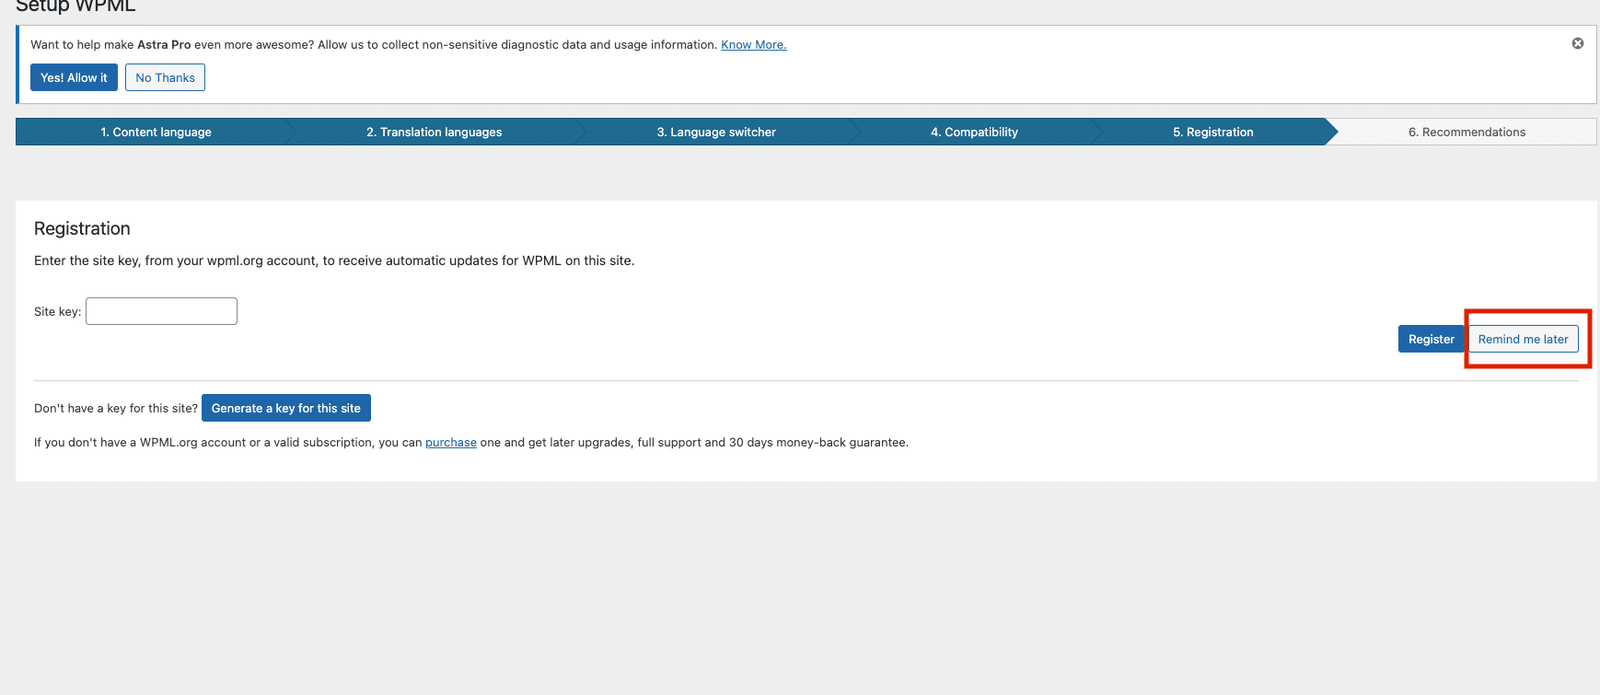Click the bold 'Astra Pro' text
The width and height of the screenshot is (1600, 695).
tap(164, 45)
